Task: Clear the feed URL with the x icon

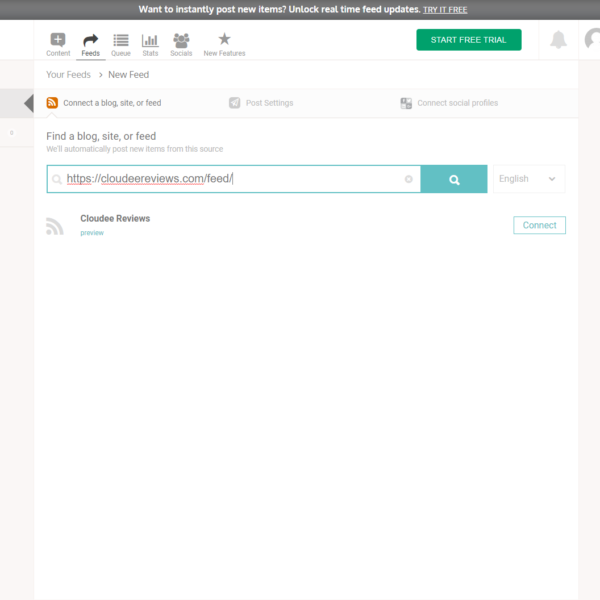Action: [x=409, y=179]
